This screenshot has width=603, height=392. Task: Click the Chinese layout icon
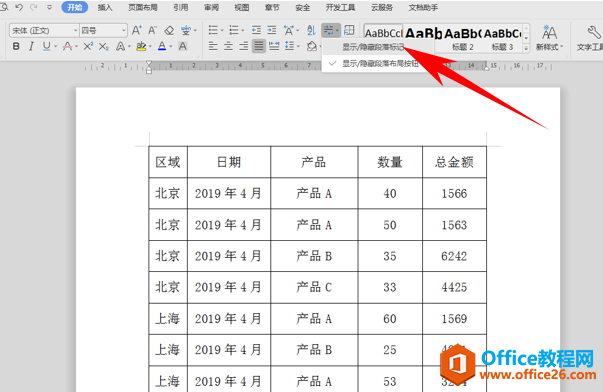288,30
